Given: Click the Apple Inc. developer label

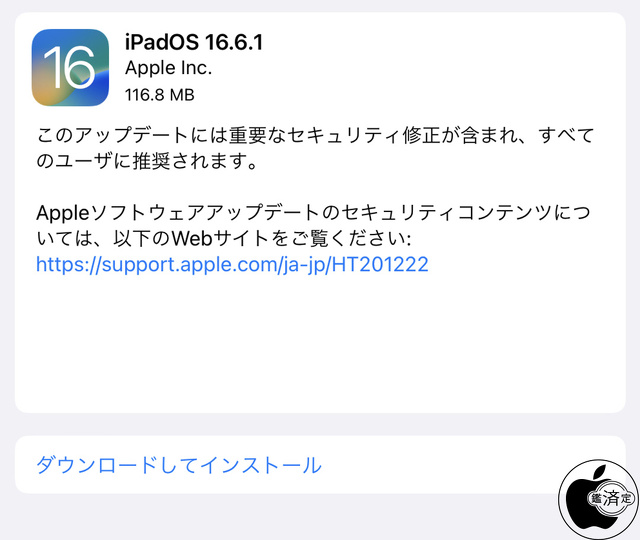Looking at the screenshot, I should click(x=169, y=68).
